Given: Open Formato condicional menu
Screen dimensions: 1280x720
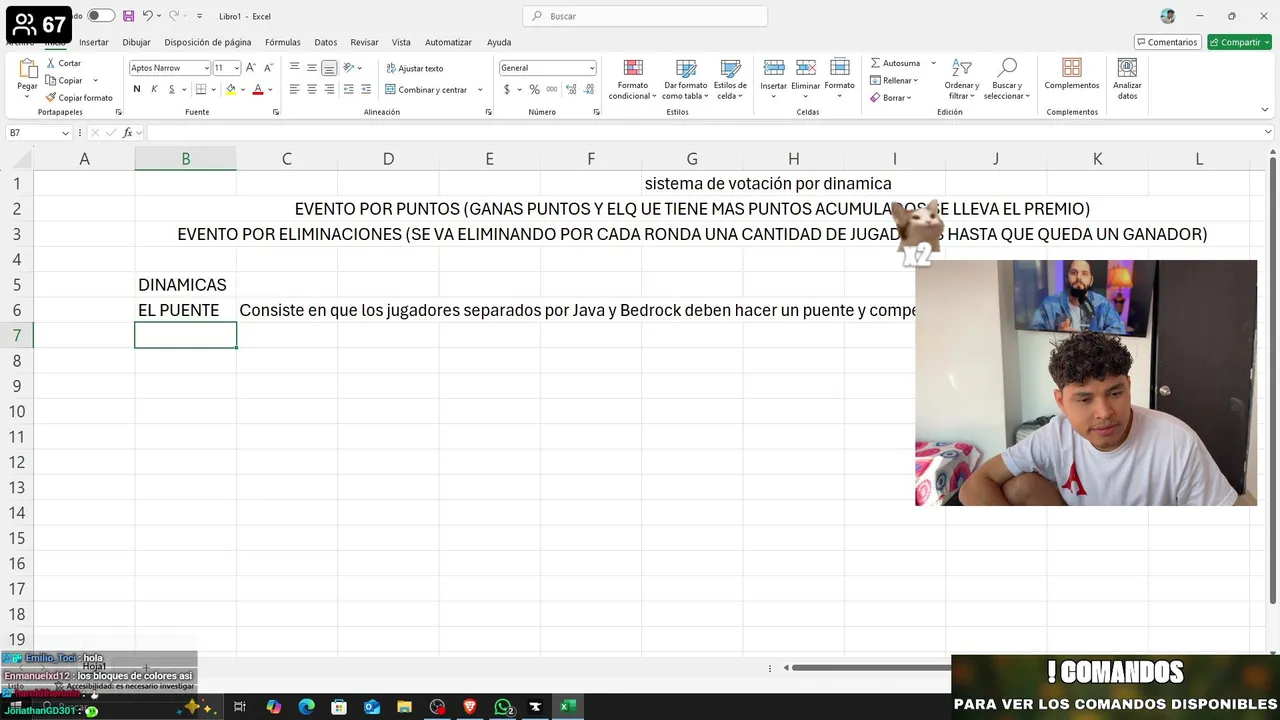Looking at the screenshot, I should [x=633, y=79].
